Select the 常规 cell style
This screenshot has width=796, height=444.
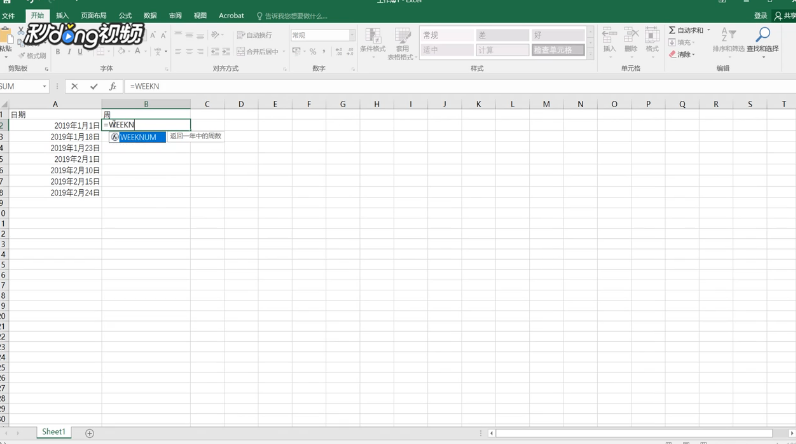(x=447, y=35)
